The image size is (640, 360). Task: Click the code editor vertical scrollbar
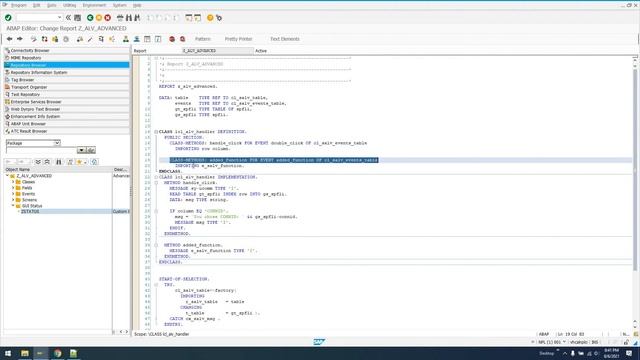tap(635, 169)
